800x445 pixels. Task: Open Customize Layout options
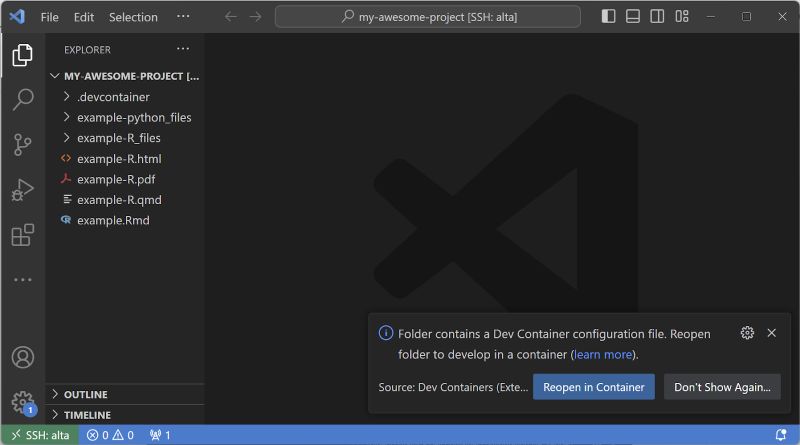pyautogui.click(x=682, y=16)
